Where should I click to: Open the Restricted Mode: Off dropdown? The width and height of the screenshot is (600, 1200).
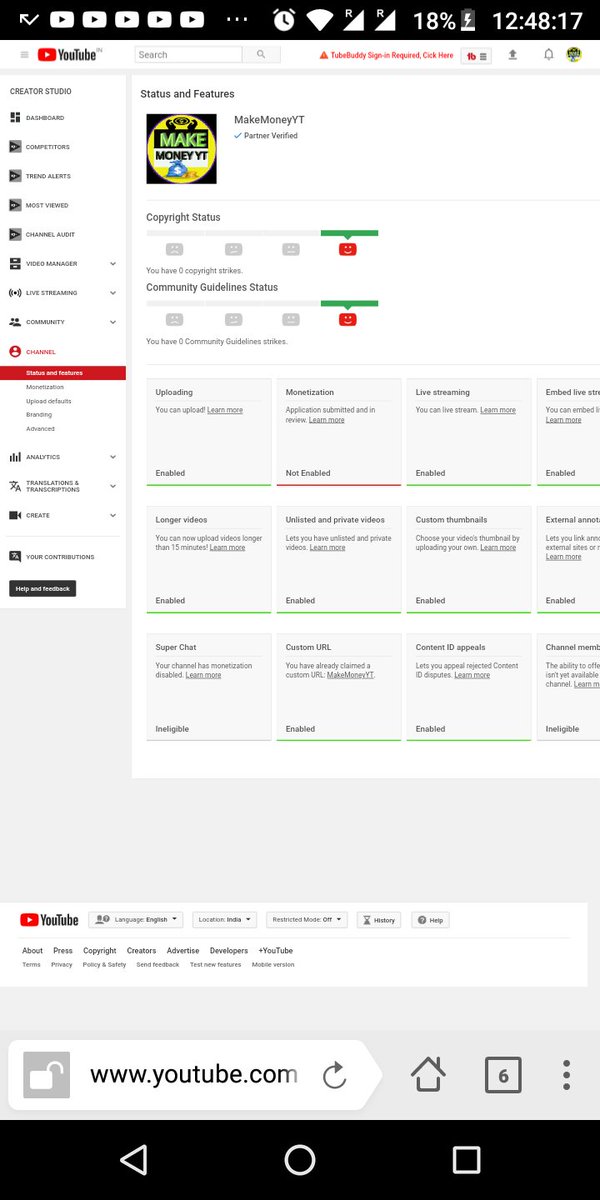[x=308, y=920]
